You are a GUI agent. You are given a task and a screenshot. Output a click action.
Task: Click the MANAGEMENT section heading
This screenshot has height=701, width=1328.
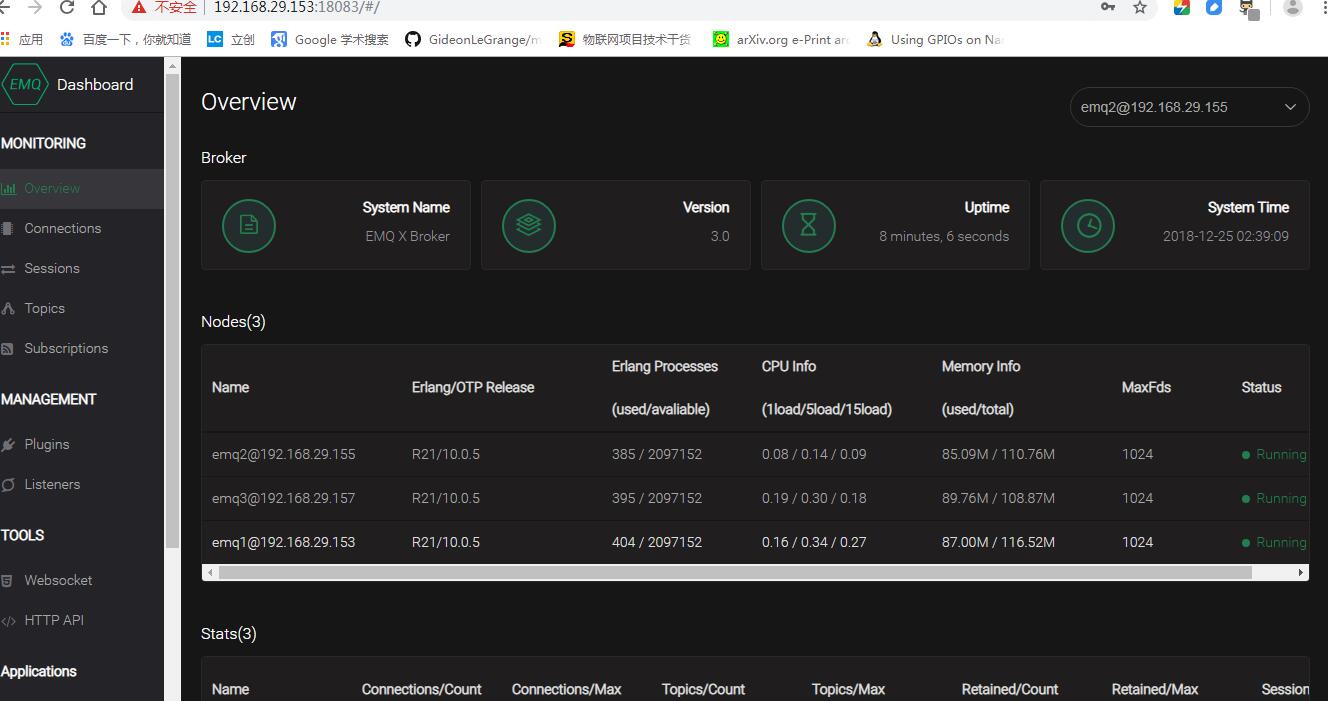[x=48, y=399]
